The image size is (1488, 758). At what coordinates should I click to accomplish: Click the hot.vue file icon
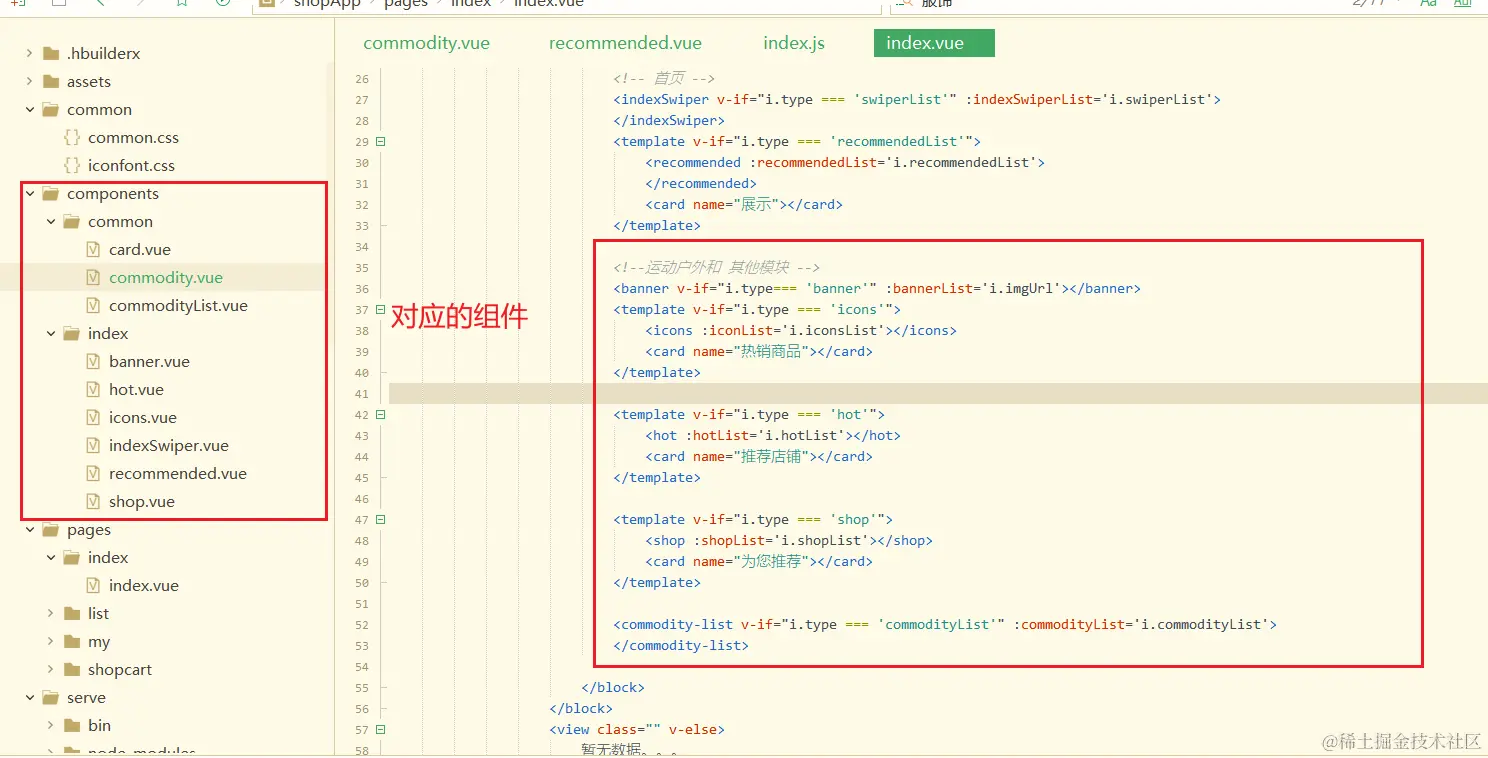click(93, 390)
